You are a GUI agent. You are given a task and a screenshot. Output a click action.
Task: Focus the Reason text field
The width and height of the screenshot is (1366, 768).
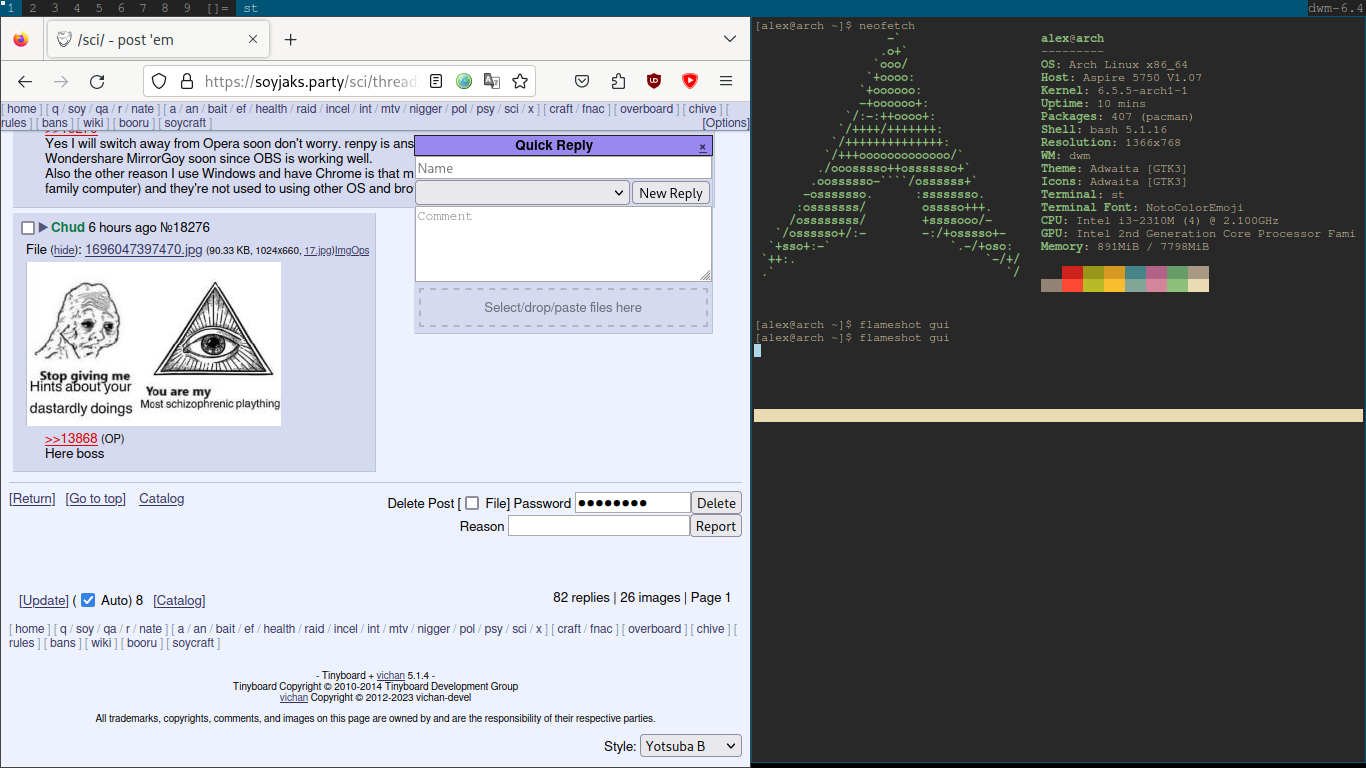[599, 526]
